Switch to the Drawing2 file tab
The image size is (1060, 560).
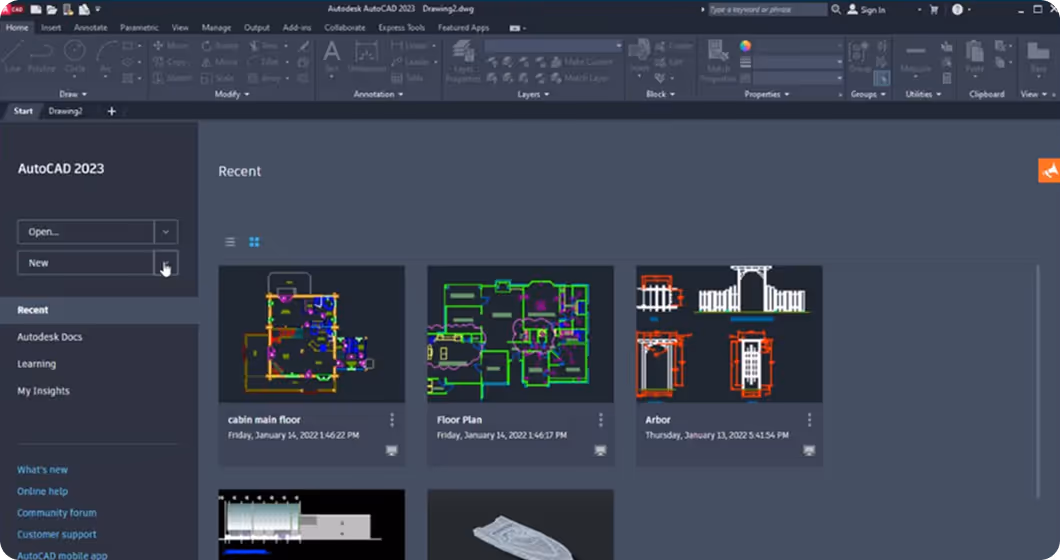(66, 111)
